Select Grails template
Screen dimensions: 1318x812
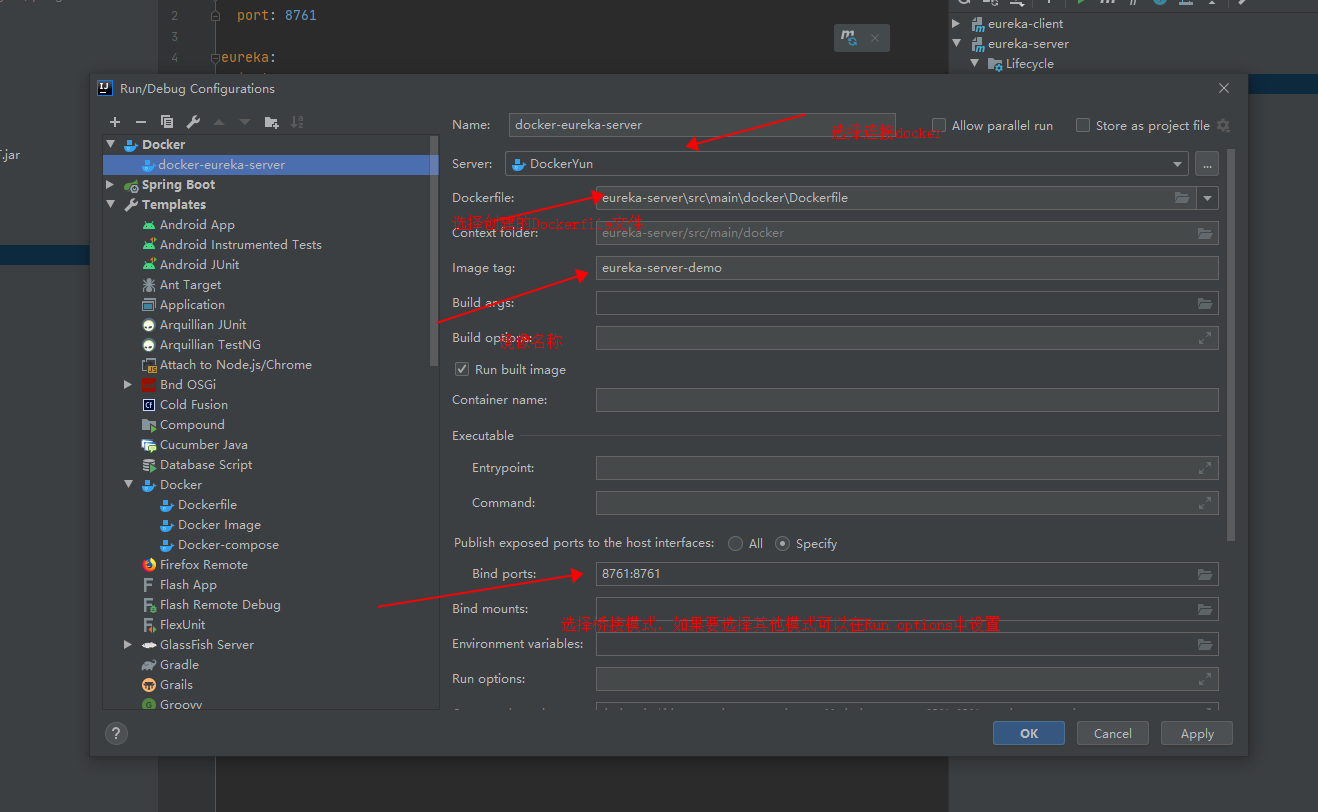click(x=176, y=685)
